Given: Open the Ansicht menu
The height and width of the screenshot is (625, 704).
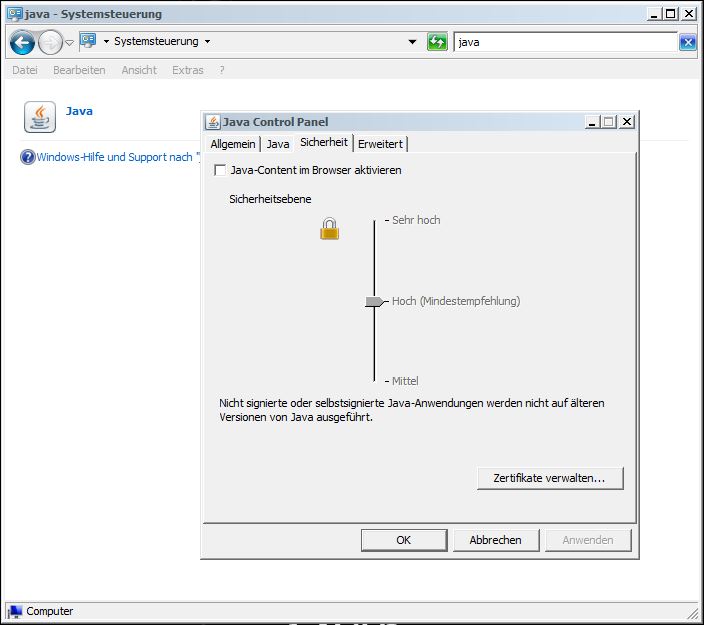Looking at the screenshot, I should click(x=139, y=70).
